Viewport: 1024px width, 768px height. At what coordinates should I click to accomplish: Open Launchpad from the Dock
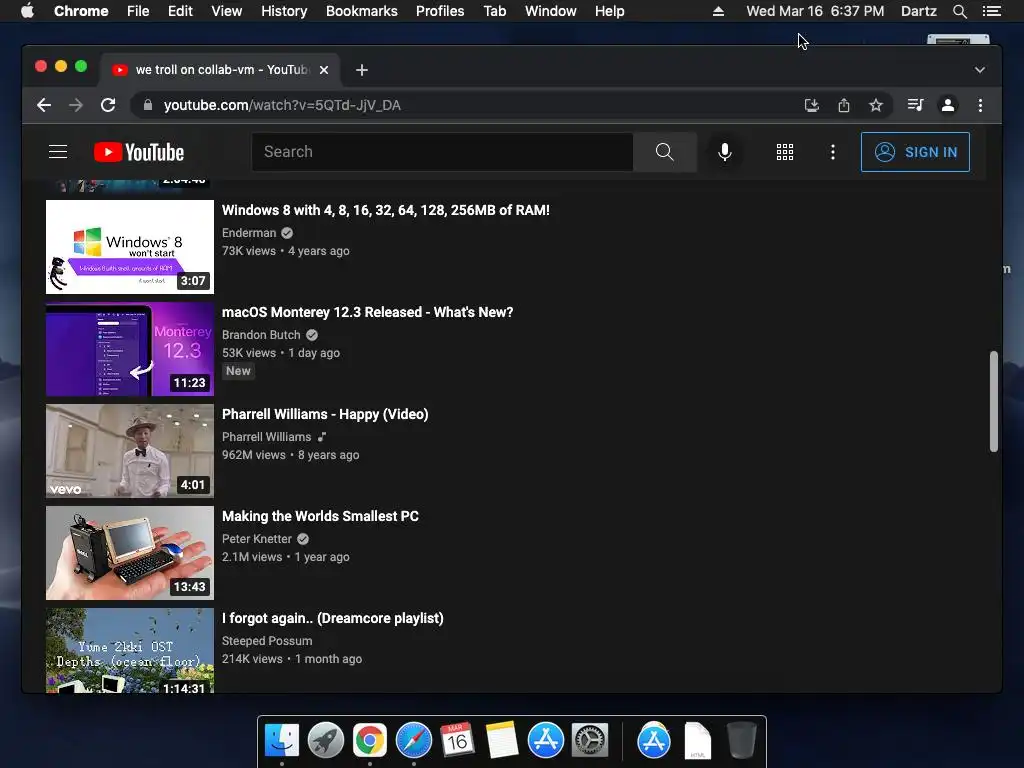[326, 741]
